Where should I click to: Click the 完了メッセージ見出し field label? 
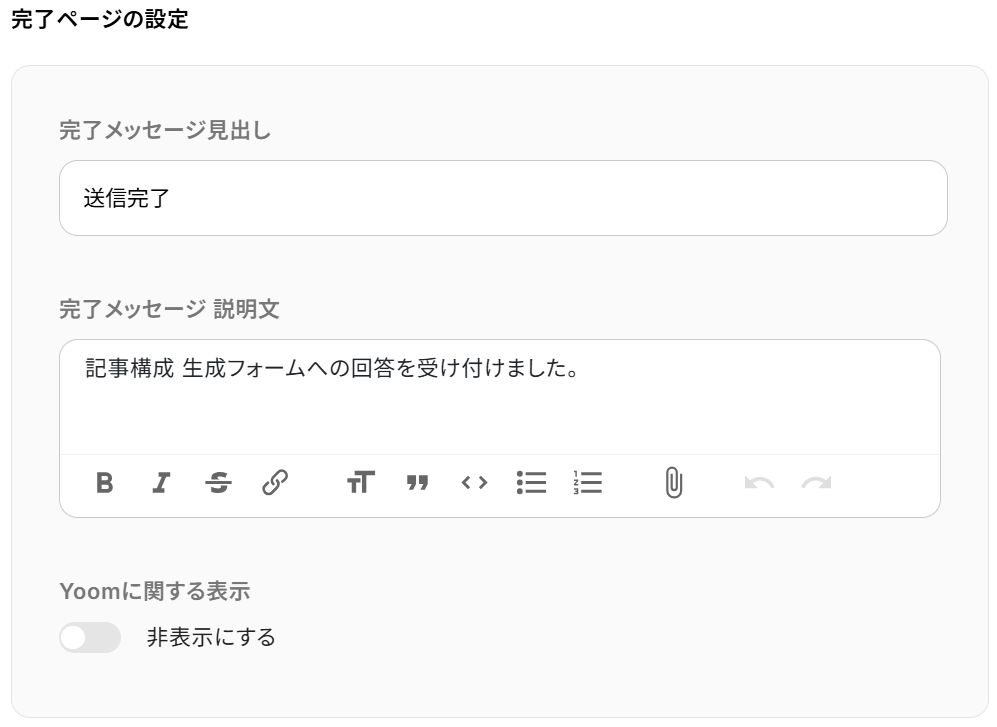click(x=165, y=130)
